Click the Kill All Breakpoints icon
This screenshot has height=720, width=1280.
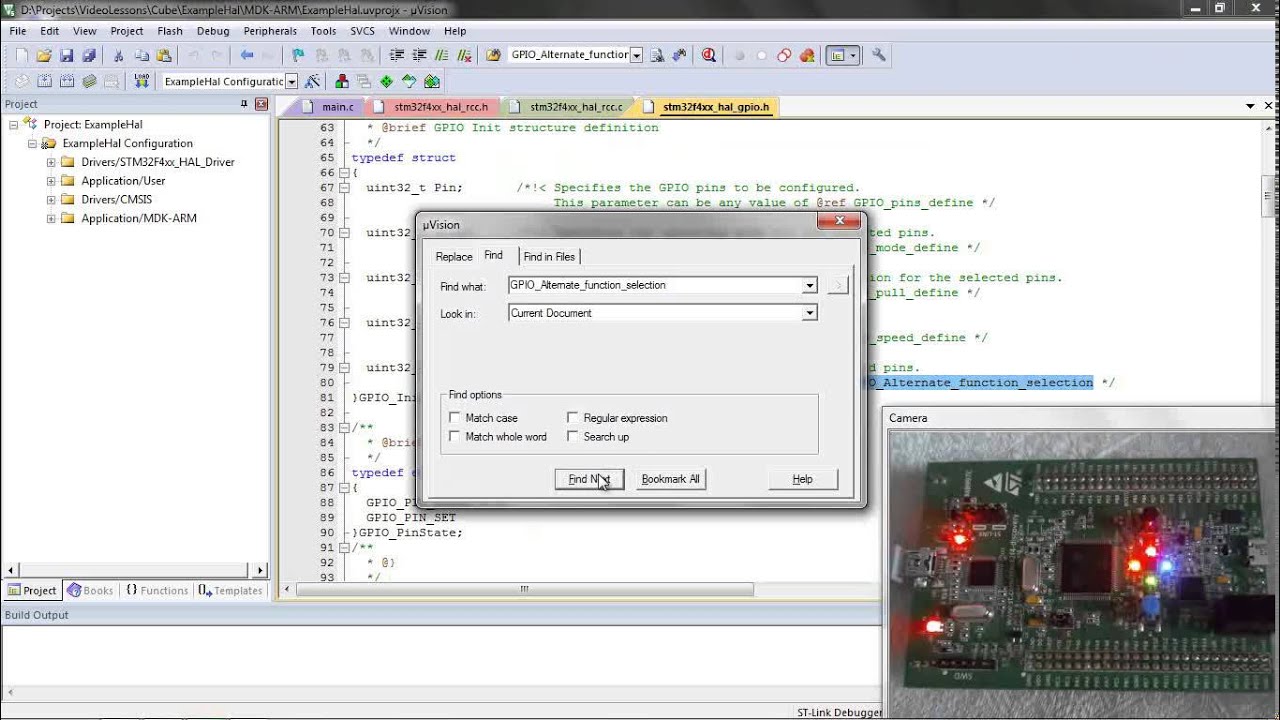(x=806, y=56)
